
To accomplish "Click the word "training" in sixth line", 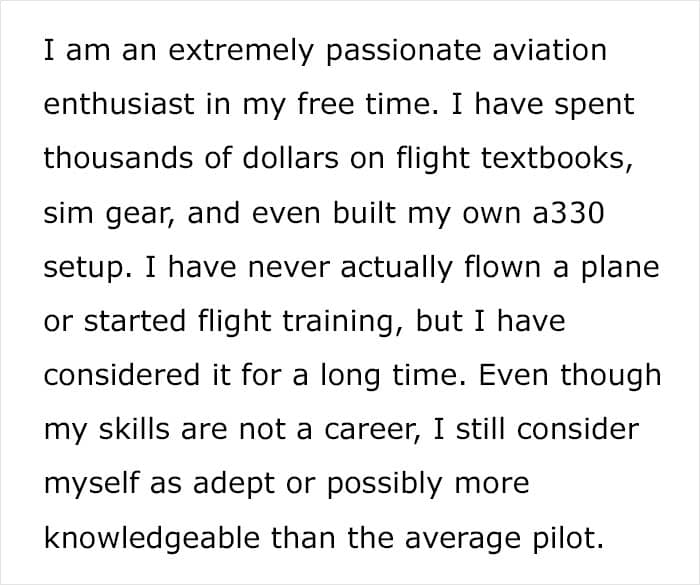I will (338, 323).
